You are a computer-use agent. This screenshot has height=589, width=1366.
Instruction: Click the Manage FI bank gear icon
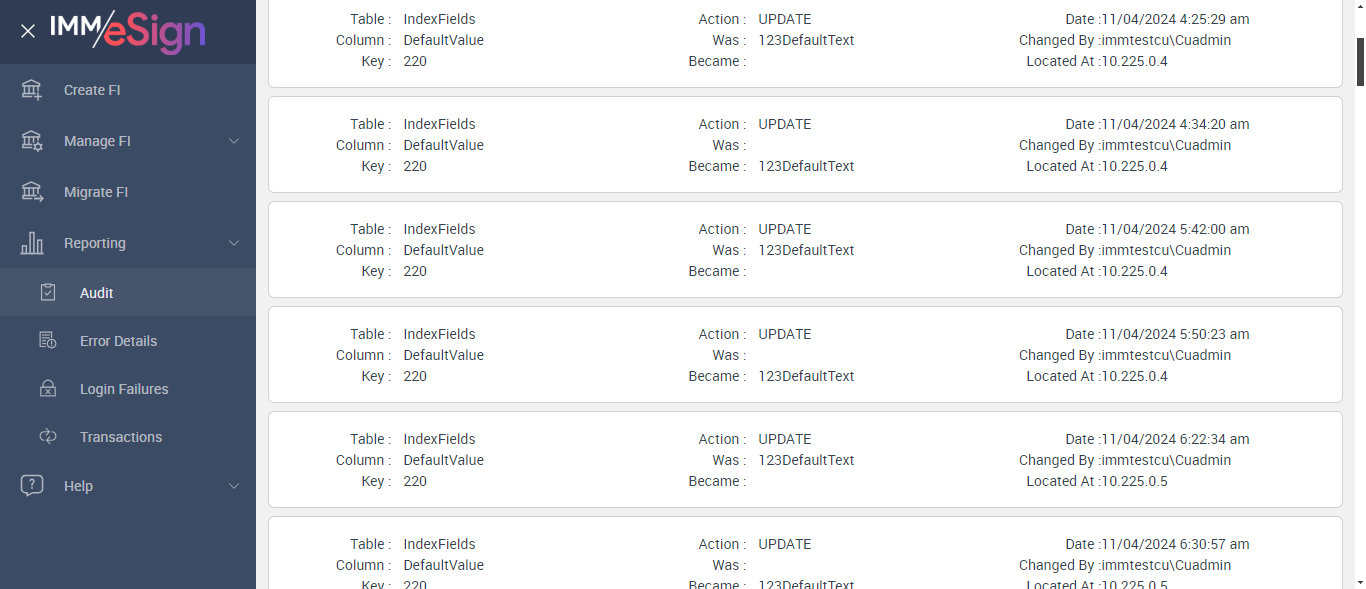pos(32,141)
